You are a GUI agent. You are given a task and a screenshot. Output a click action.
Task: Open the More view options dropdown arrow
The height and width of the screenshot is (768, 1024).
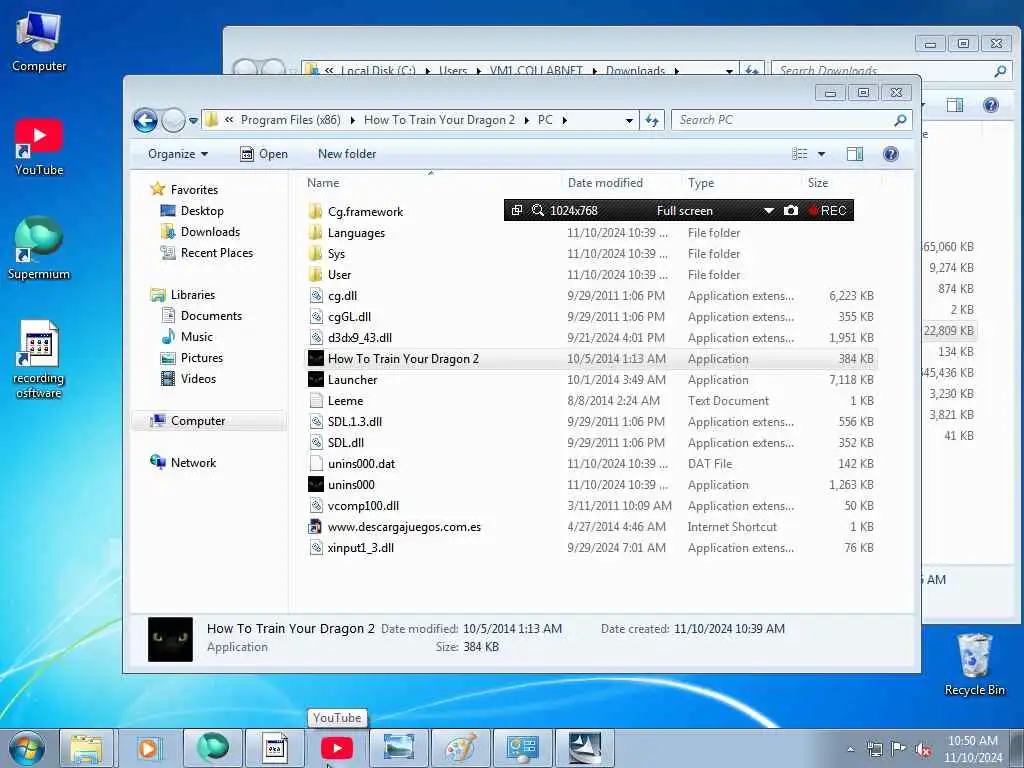click(822, 154)
